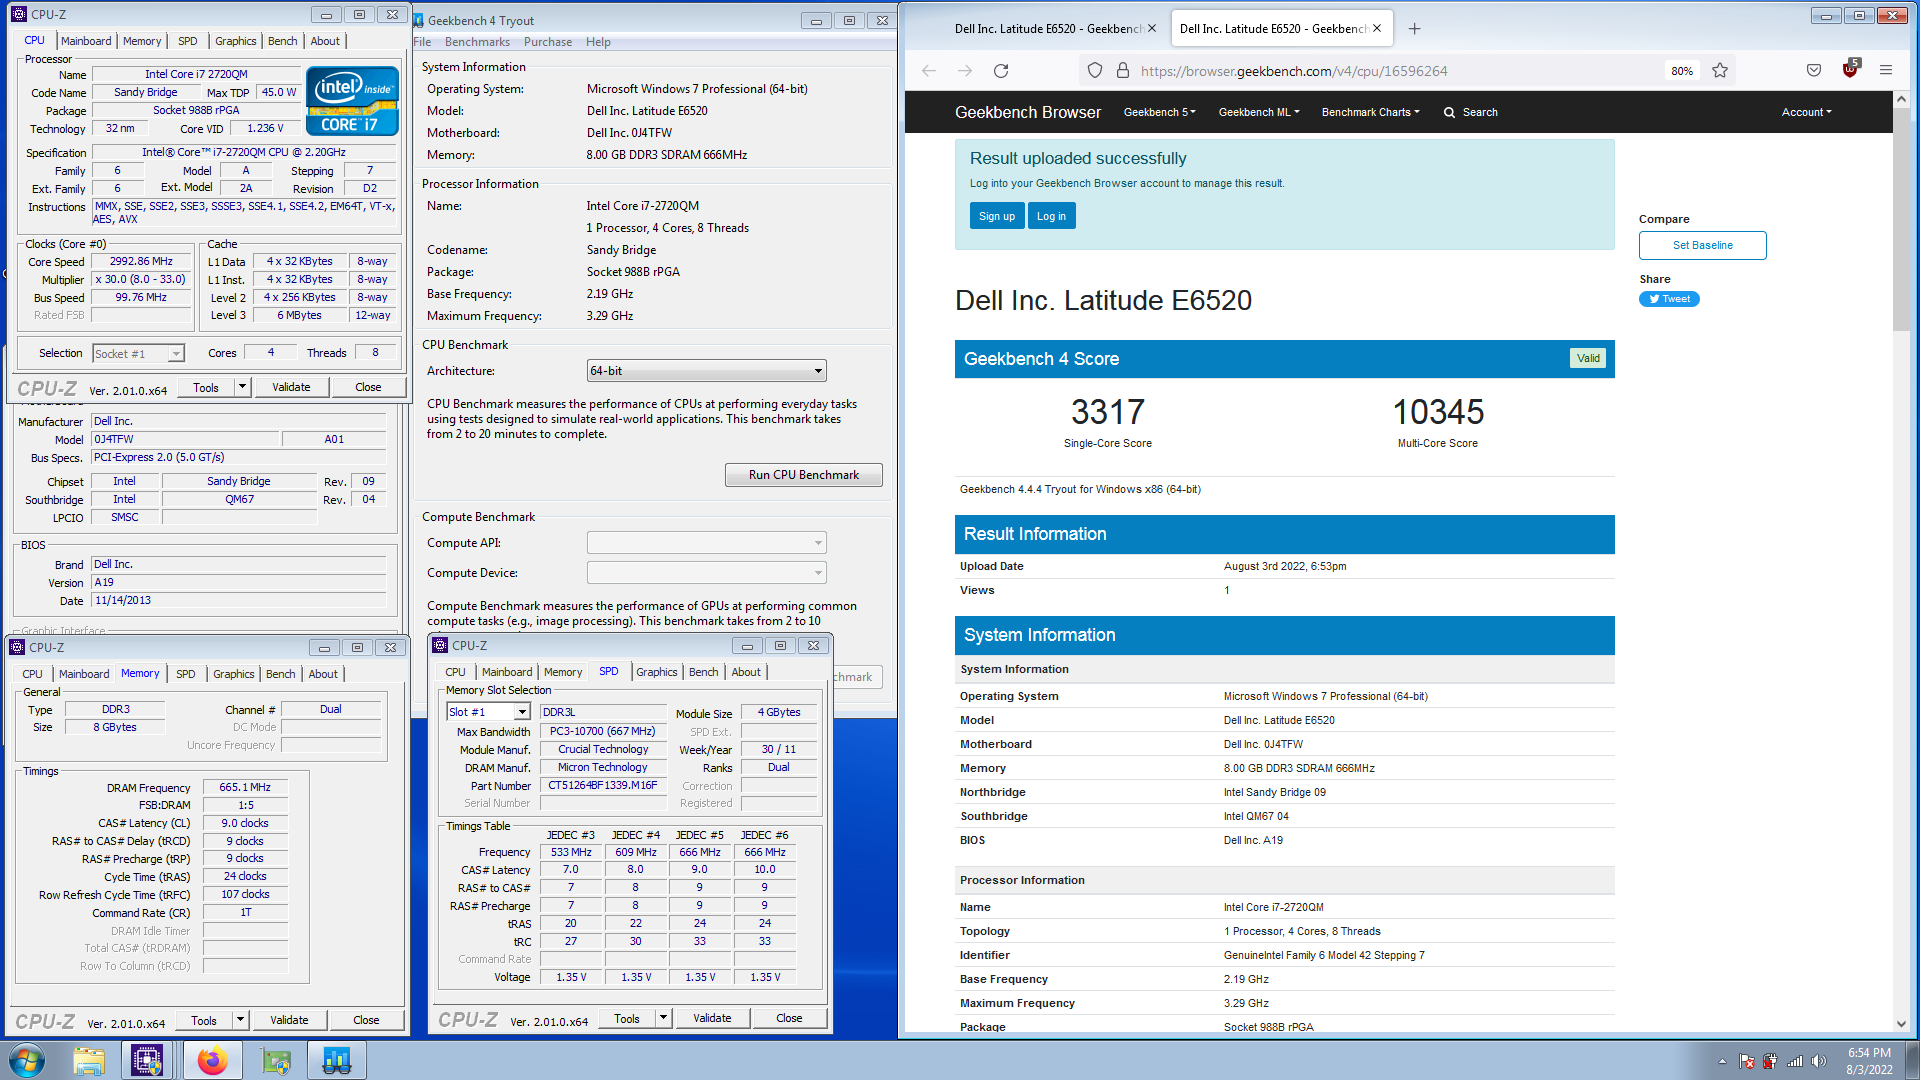Image resolution: width=1920 pixels, height=1080 pixels.
Task: Click the Save to Pocket icon
Action: pyautogui.click(x=1814, y=71)
